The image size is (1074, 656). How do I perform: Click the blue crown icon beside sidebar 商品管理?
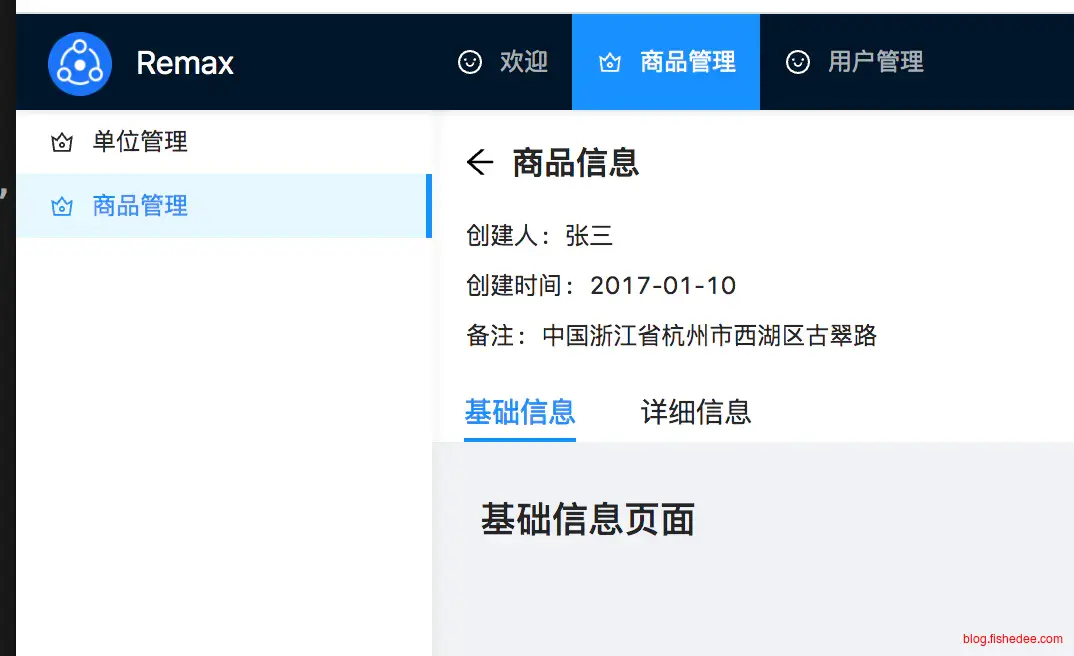coord(62,207)
